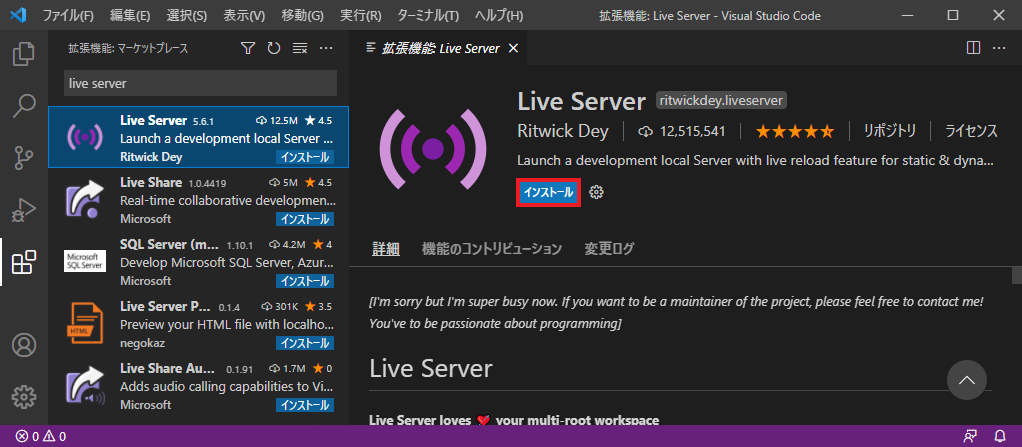The width and height of the screenshot is (1022, 447).
Task: Clear extensions search results icon
Action: click(300, 48)
